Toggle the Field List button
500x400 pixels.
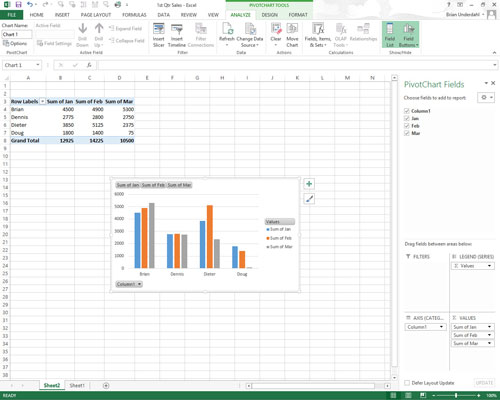(x=390, y=35)
